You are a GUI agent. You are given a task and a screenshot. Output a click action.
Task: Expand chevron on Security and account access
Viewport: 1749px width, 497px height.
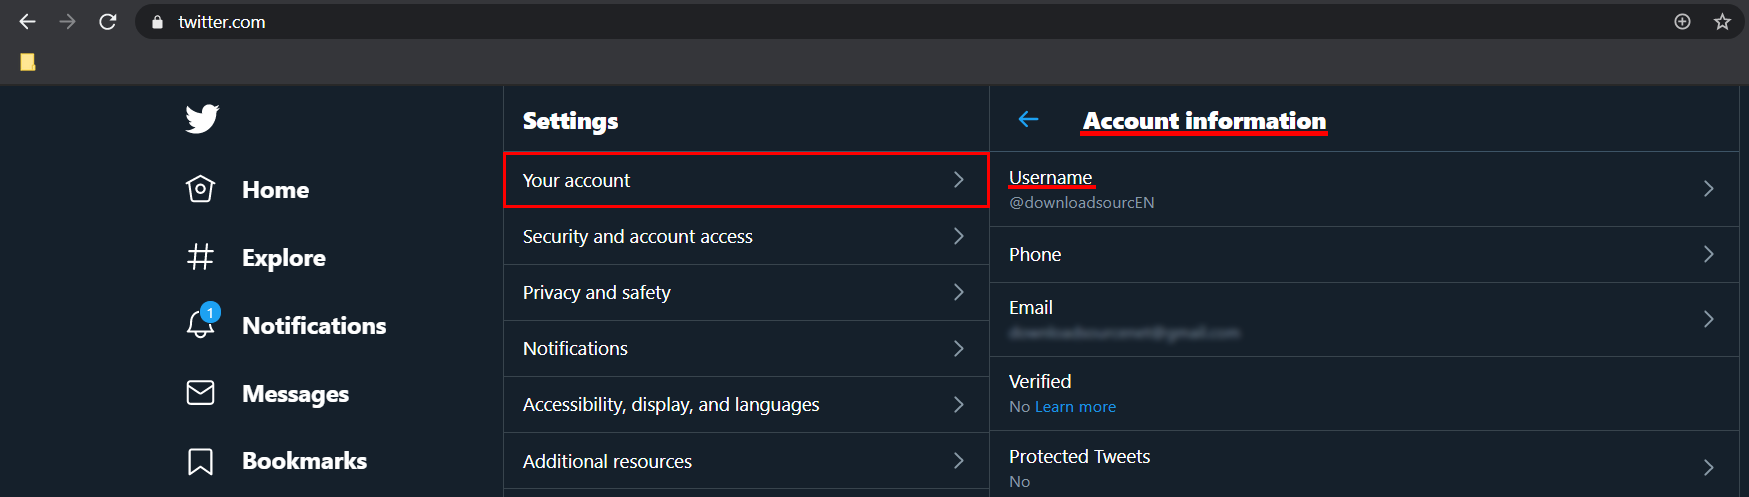(958, 236)
